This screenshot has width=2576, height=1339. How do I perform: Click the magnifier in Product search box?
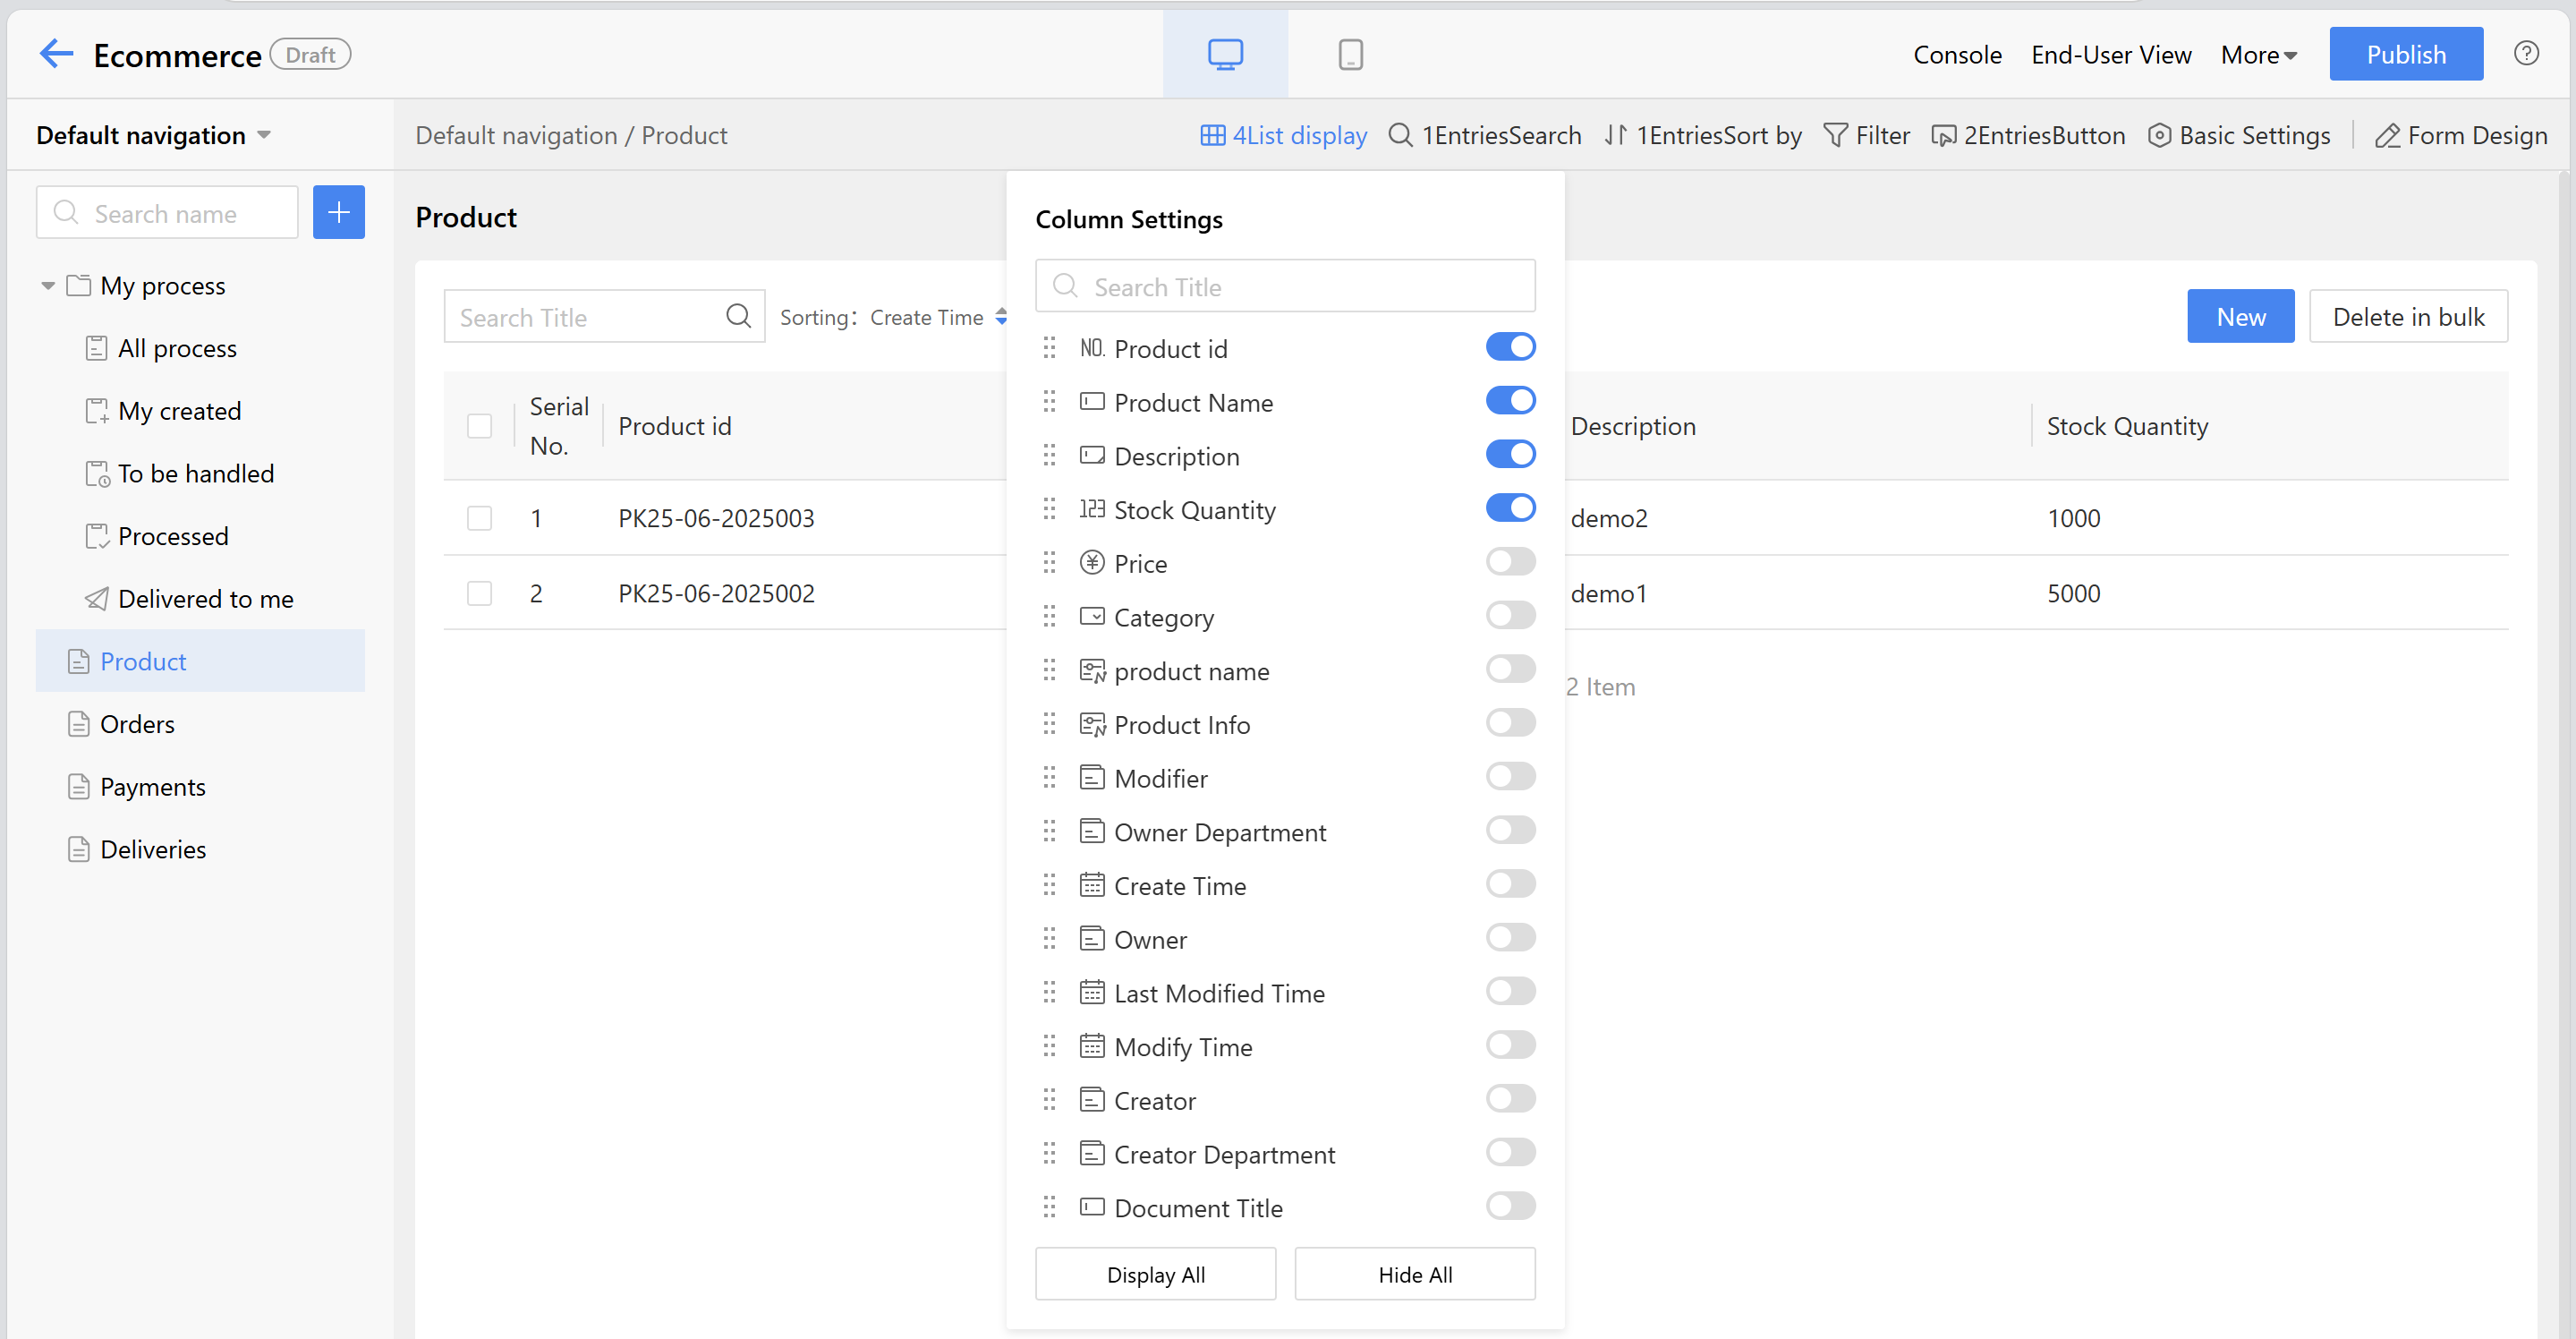pos(738,317)
